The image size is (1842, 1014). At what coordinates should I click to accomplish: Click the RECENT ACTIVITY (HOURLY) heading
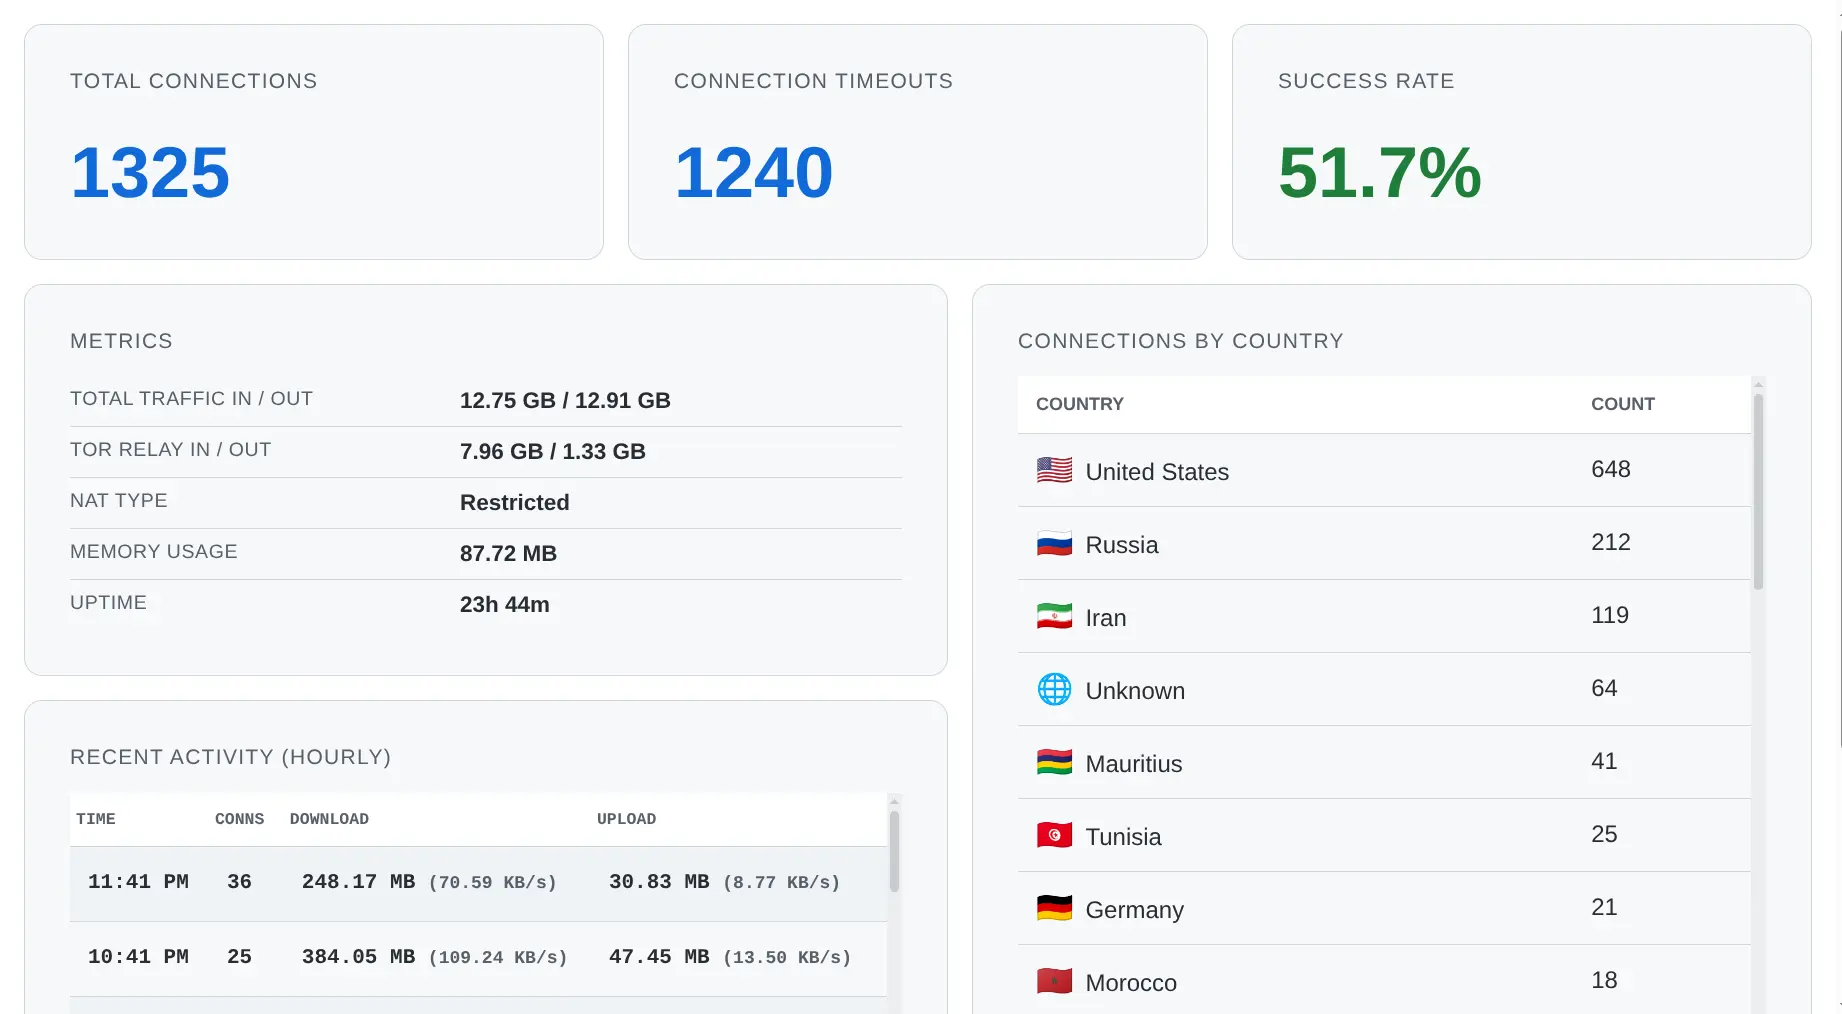pyautogui.click(x=230, y=757)
